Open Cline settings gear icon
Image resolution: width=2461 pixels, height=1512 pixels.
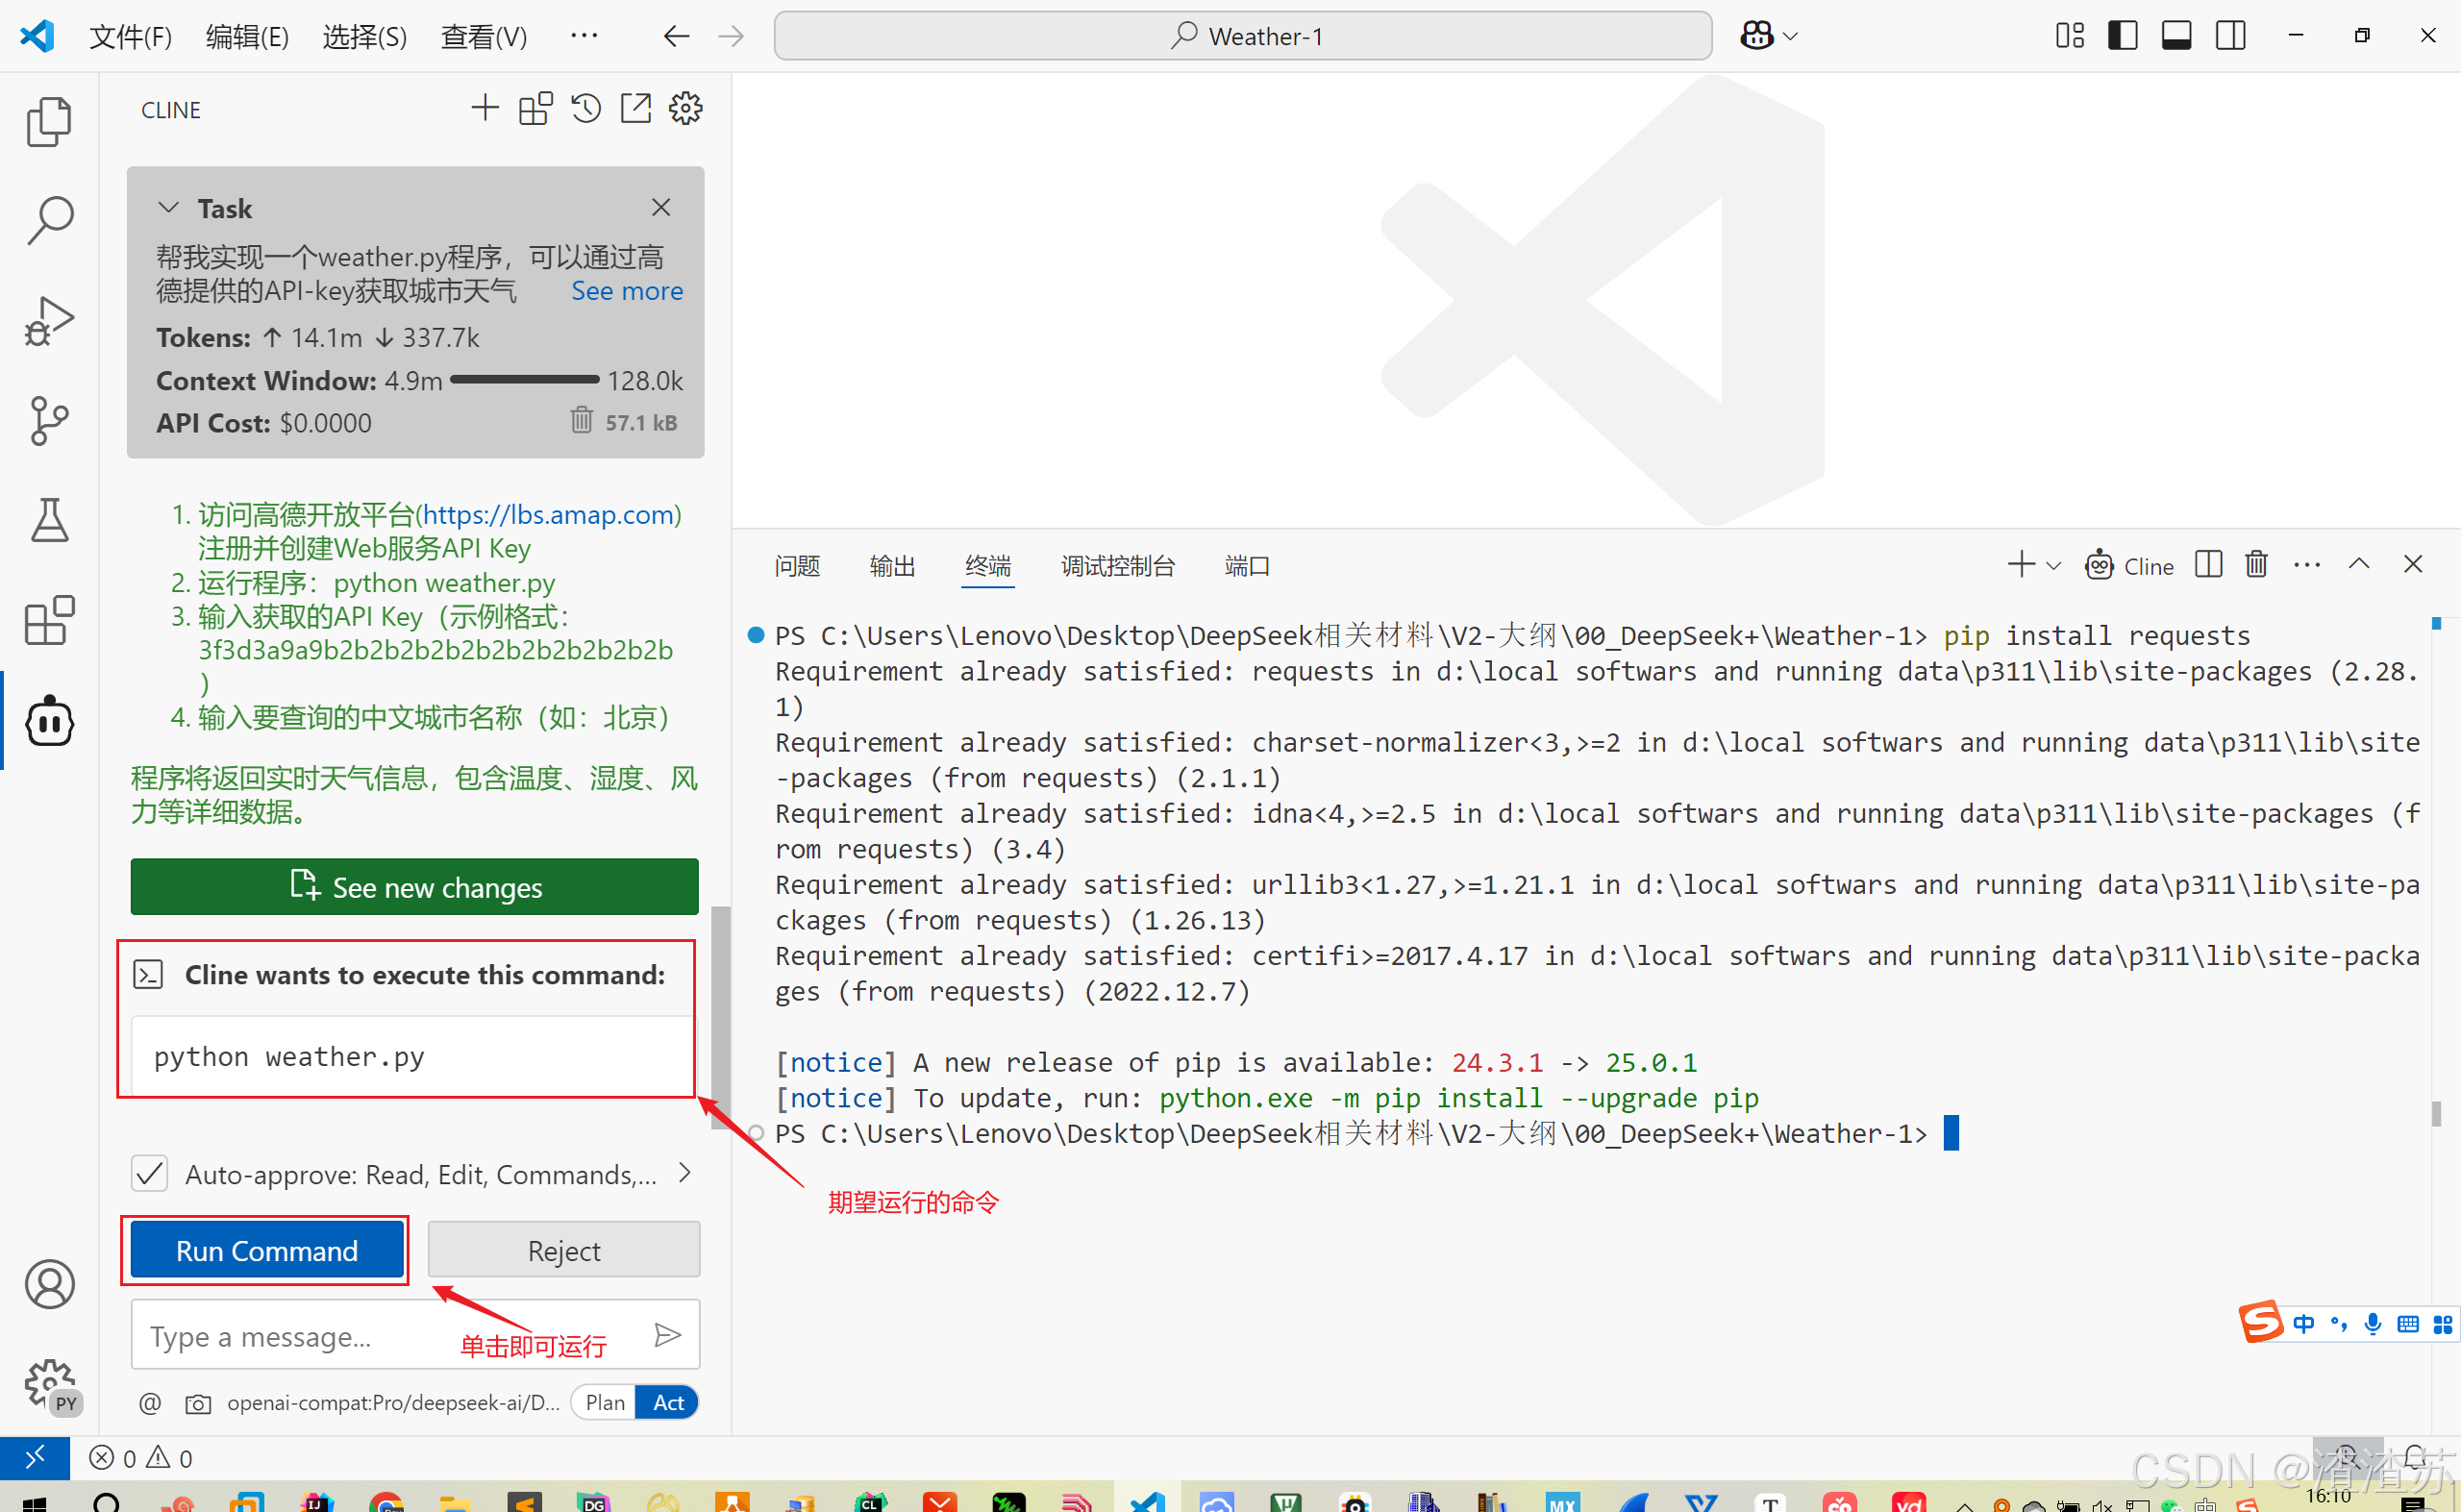point(686,108)
